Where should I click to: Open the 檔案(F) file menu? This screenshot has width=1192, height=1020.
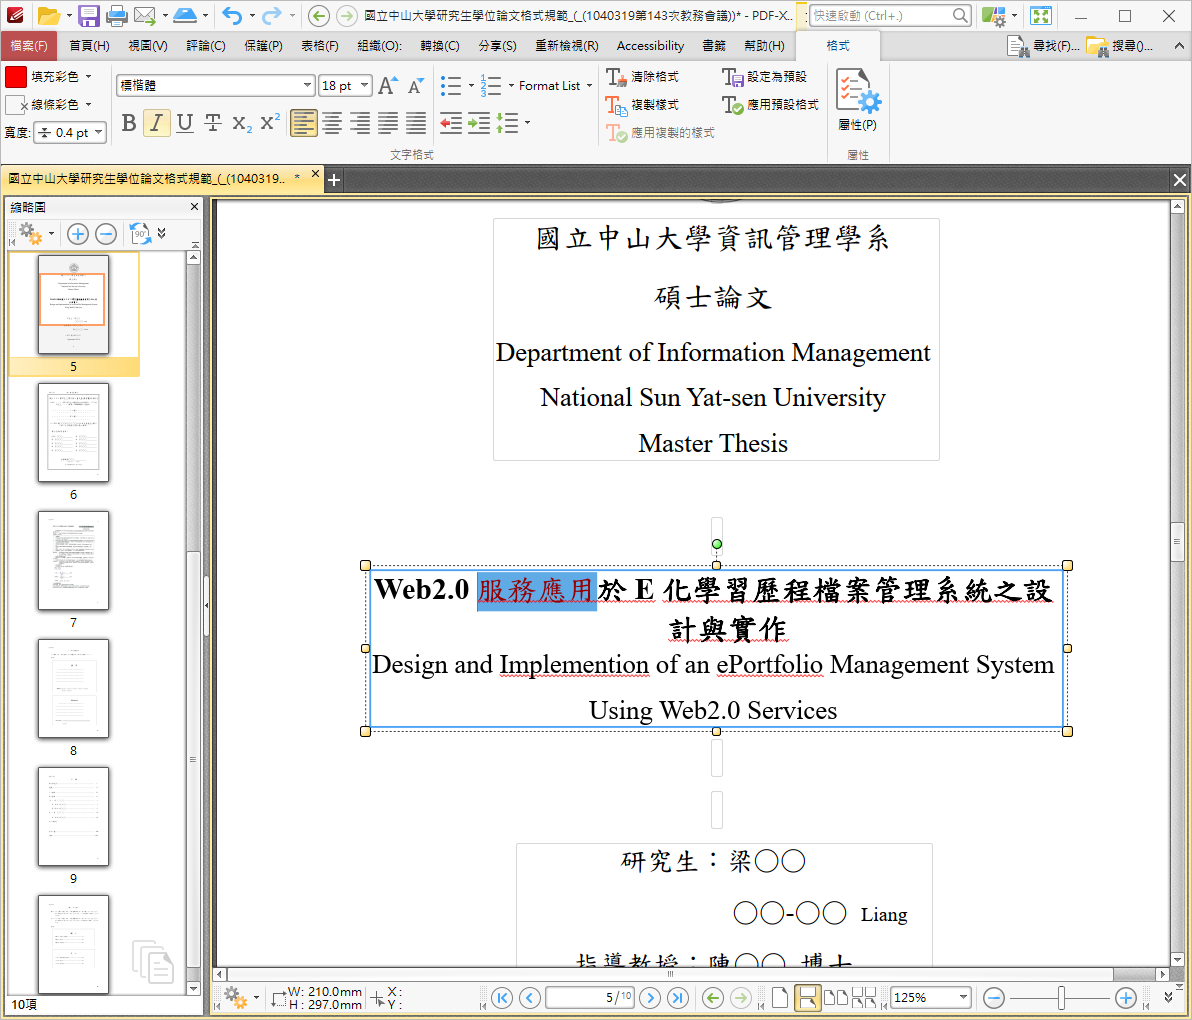pyautogui.click(x=29, y=46)
